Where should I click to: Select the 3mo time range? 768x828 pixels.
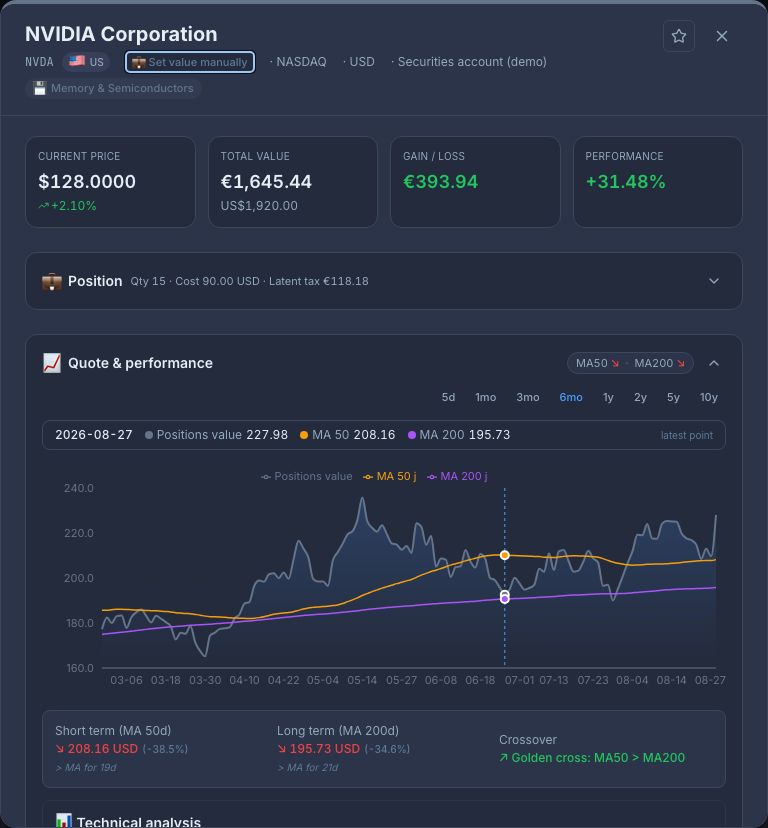coord(528,397)
